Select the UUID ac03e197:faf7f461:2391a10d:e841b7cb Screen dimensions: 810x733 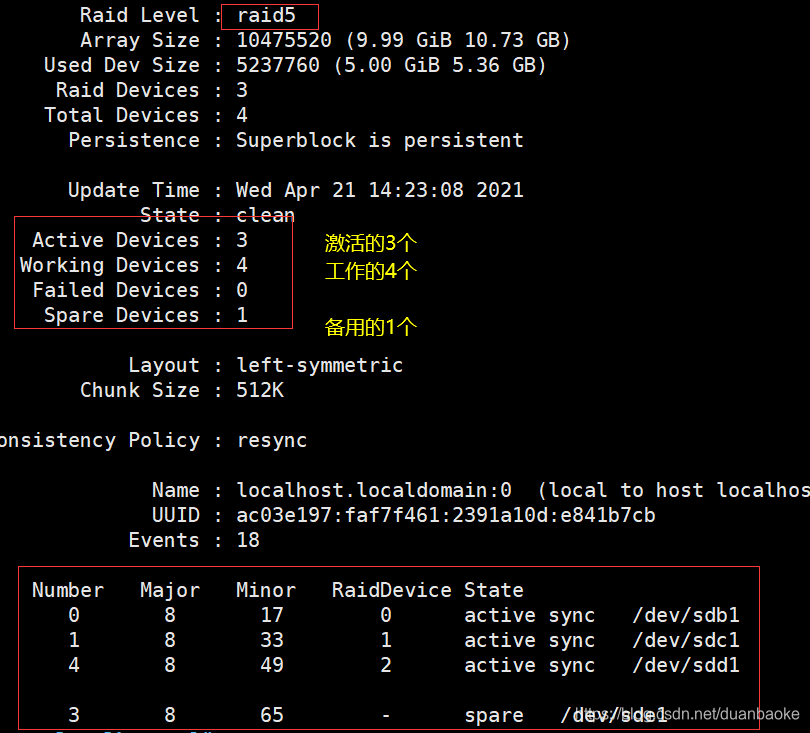[x=446, y=516]
